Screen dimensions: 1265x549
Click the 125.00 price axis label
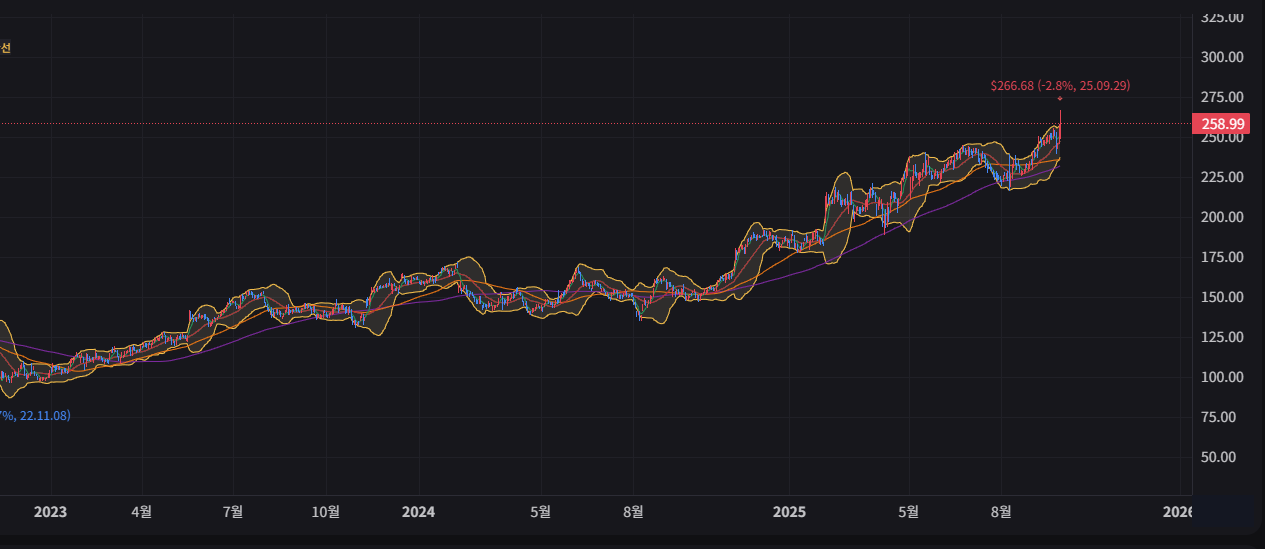point(1222,337)
